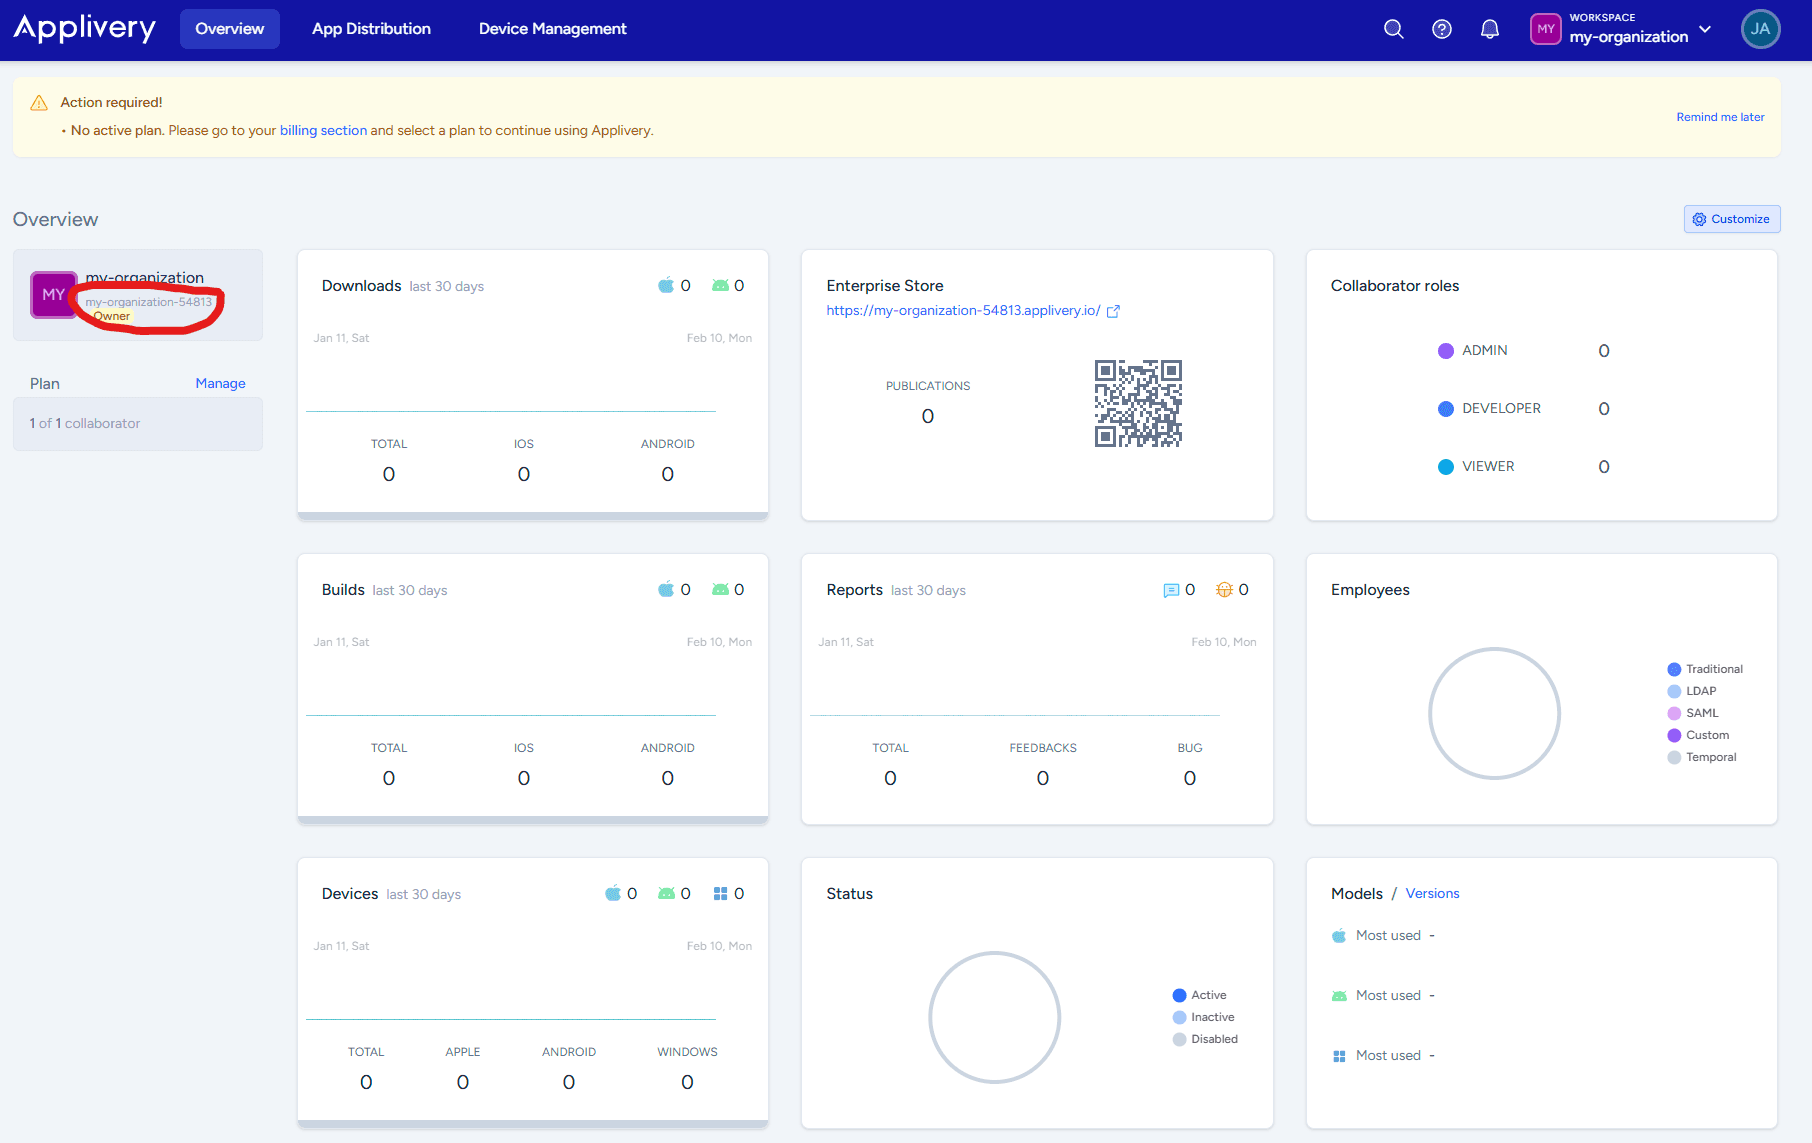Click the Android icon in Builds card
This screenshot has width=1812, height=1143.
tap(720, 590)
